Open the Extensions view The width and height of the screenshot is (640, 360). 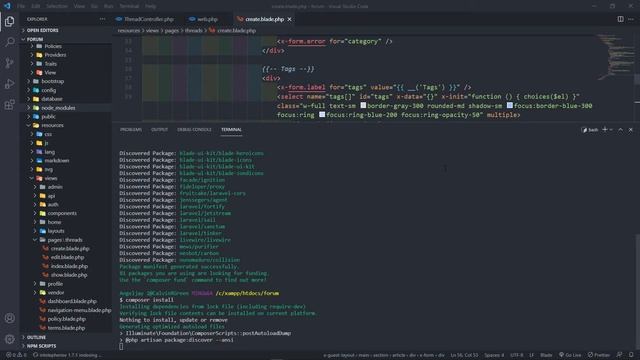pos(10,104)
